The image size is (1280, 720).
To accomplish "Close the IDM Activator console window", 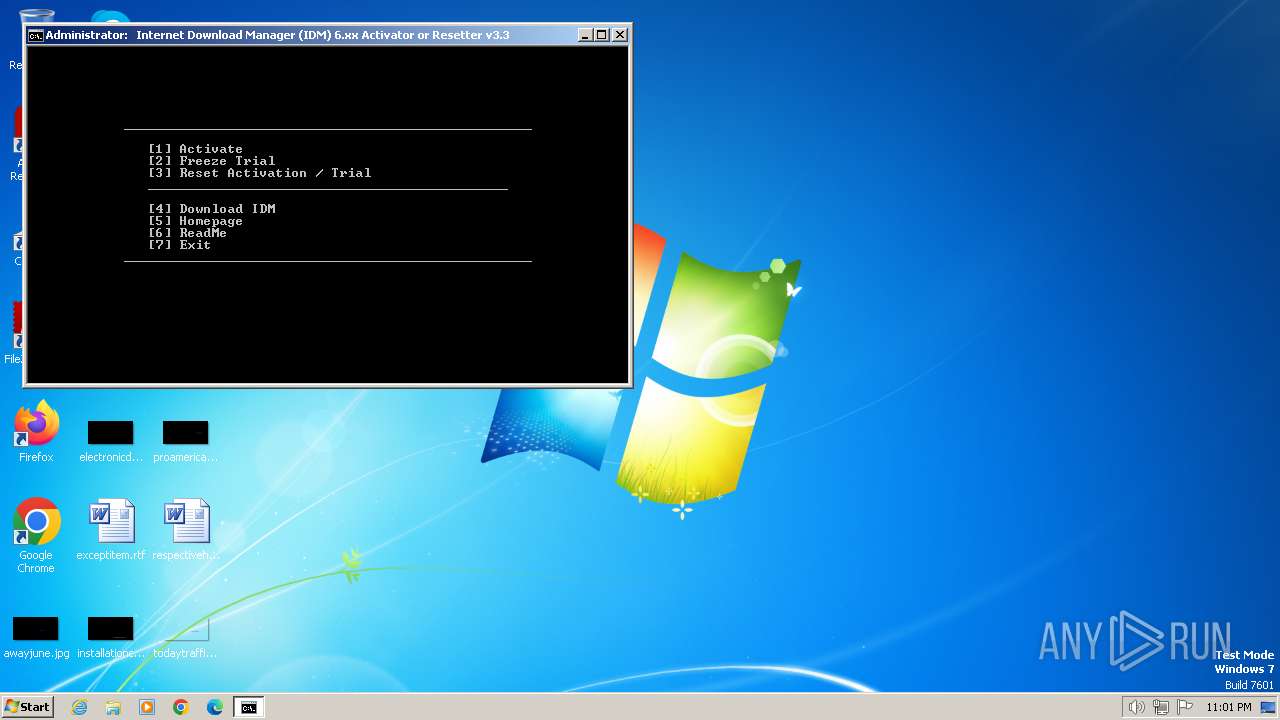I will tap(620, 35).
